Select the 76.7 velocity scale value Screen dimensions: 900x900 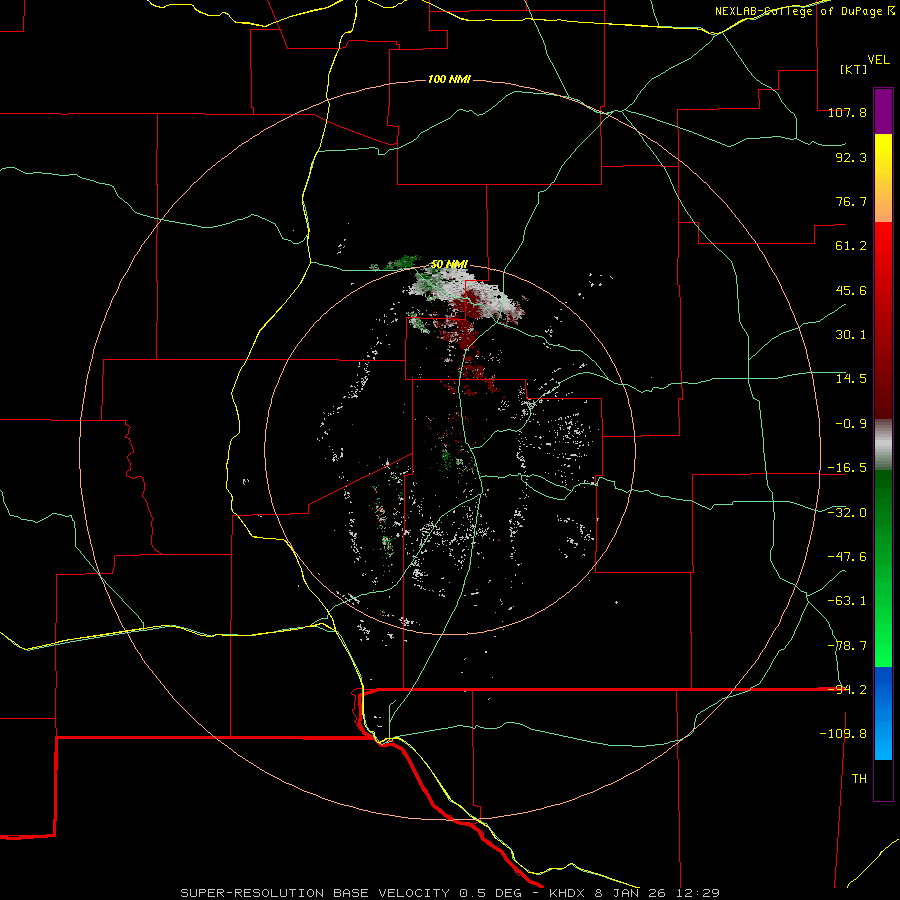[x=851, y=201]
